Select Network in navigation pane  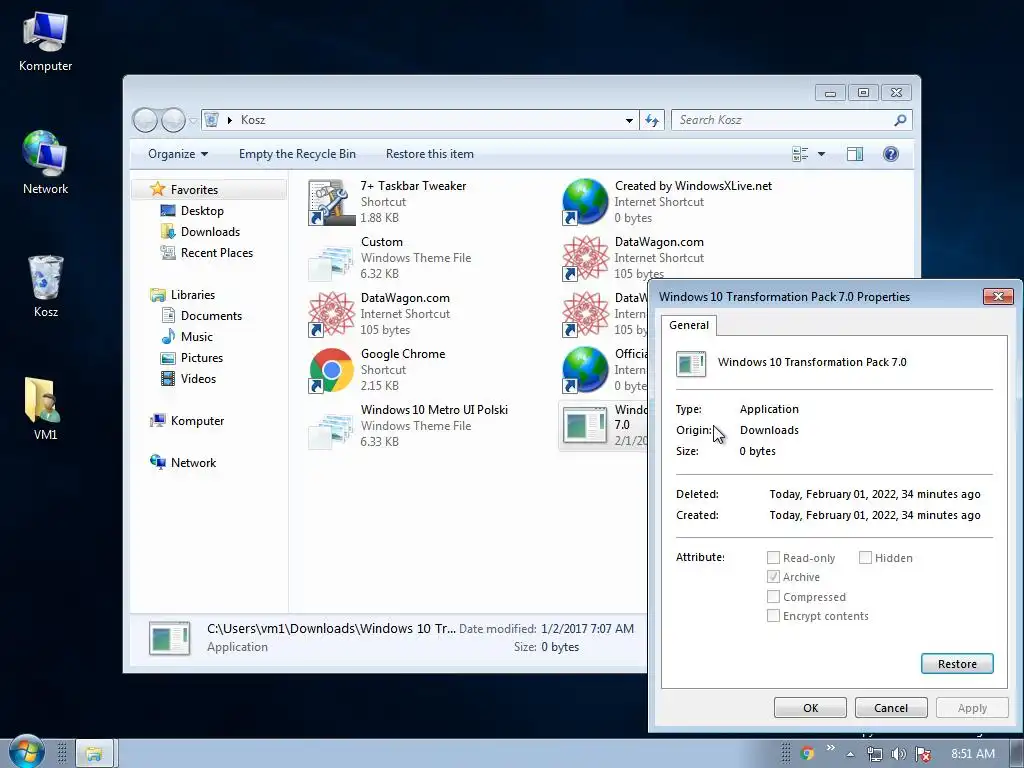click(x=193, y=462)
